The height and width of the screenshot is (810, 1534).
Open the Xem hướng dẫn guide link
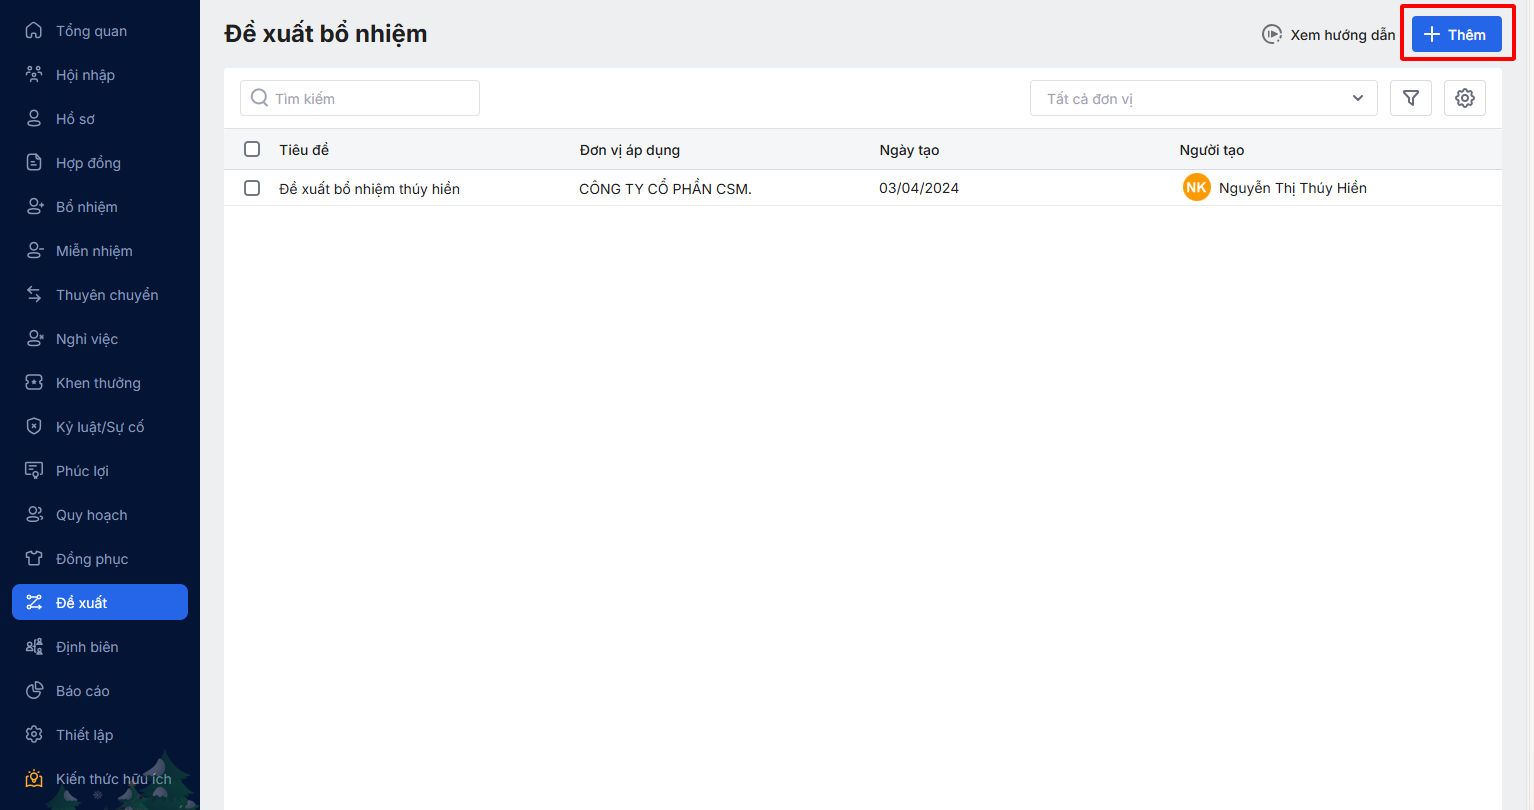(x=1342, y=35)
